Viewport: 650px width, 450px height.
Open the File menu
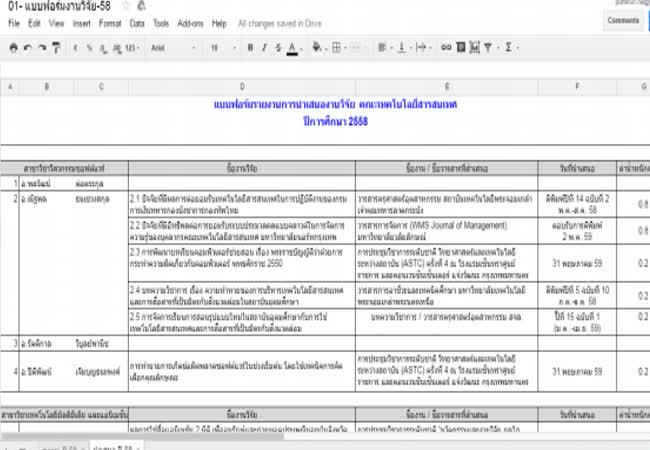[14, 23]
